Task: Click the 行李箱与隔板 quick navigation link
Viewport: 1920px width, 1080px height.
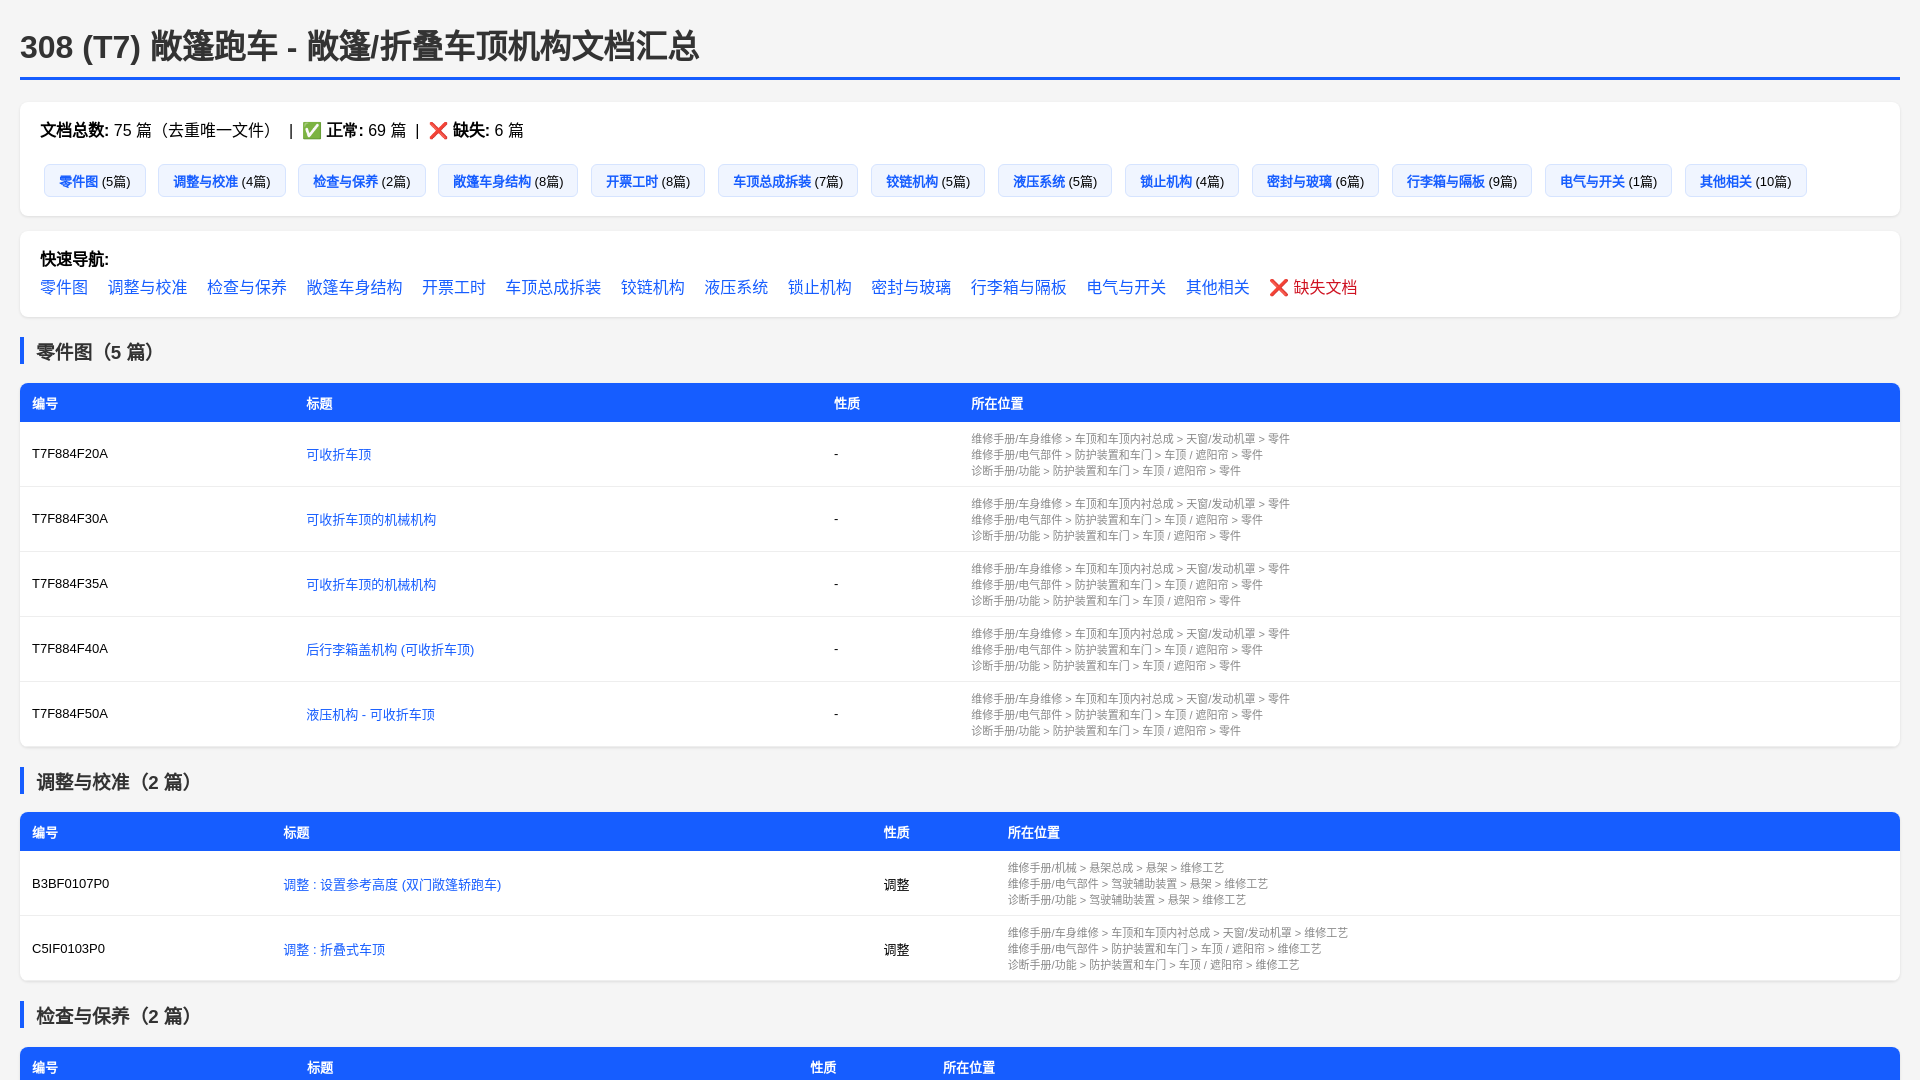Action: (1019, 288)
